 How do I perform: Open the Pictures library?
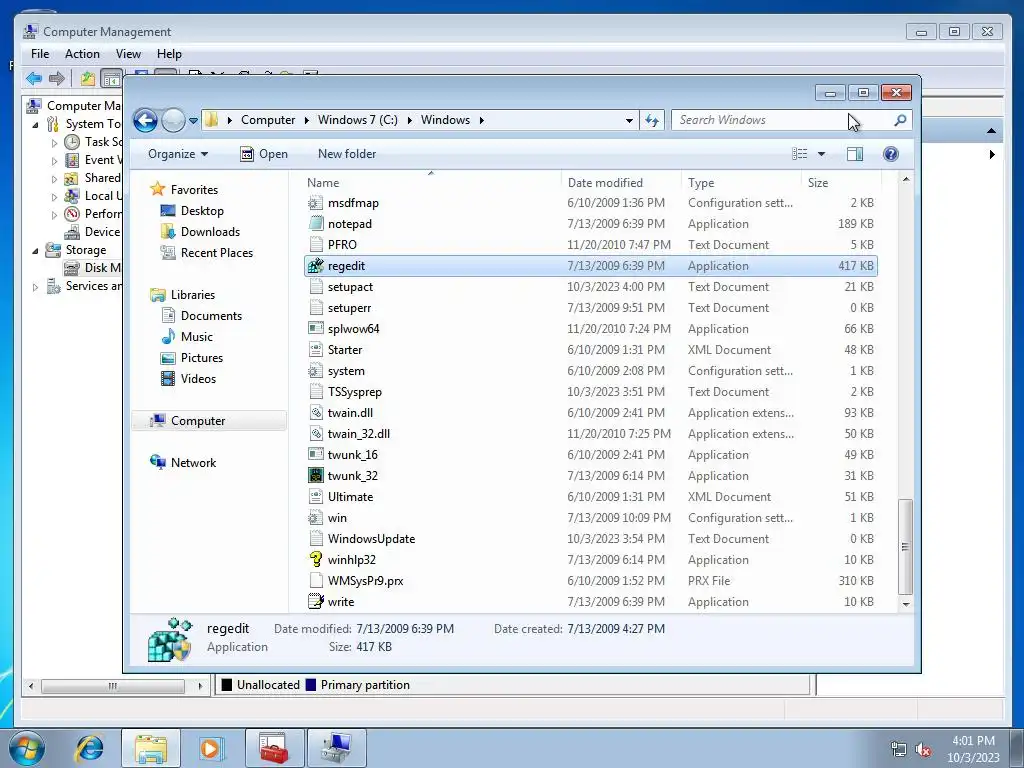click(x=202, y=358)
